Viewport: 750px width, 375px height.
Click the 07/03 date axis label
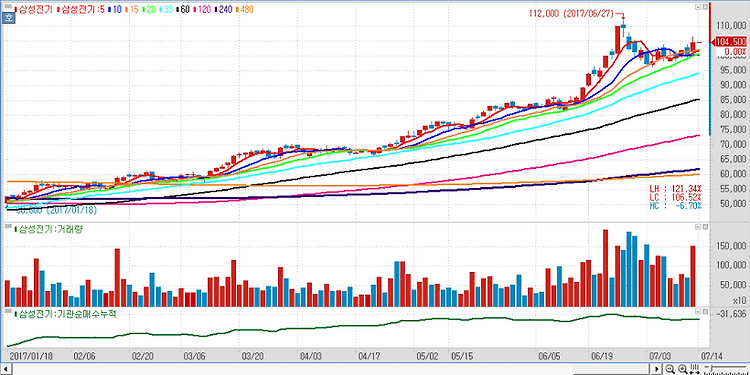point(660,356)
